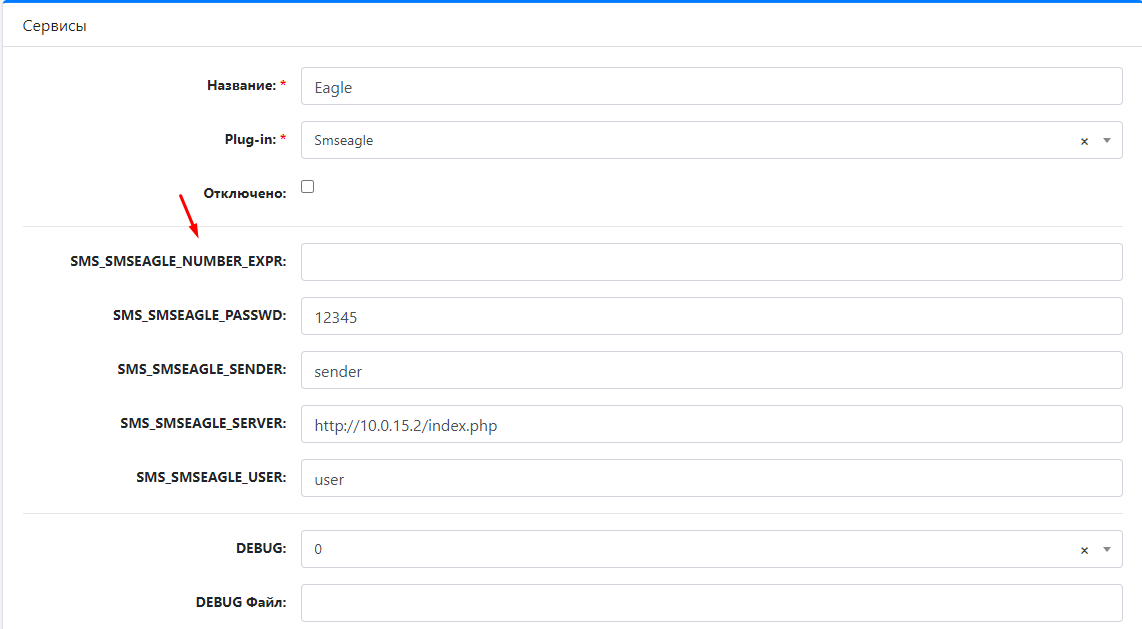1142x629 pixels.
Task: Expand the DEBUG dropdown arrow
Action: (1106, 550)
